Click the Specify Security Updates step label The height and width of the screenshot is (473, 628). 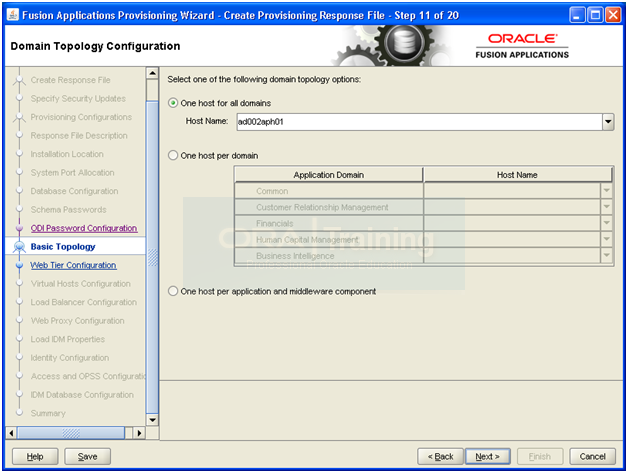(78, 99)
